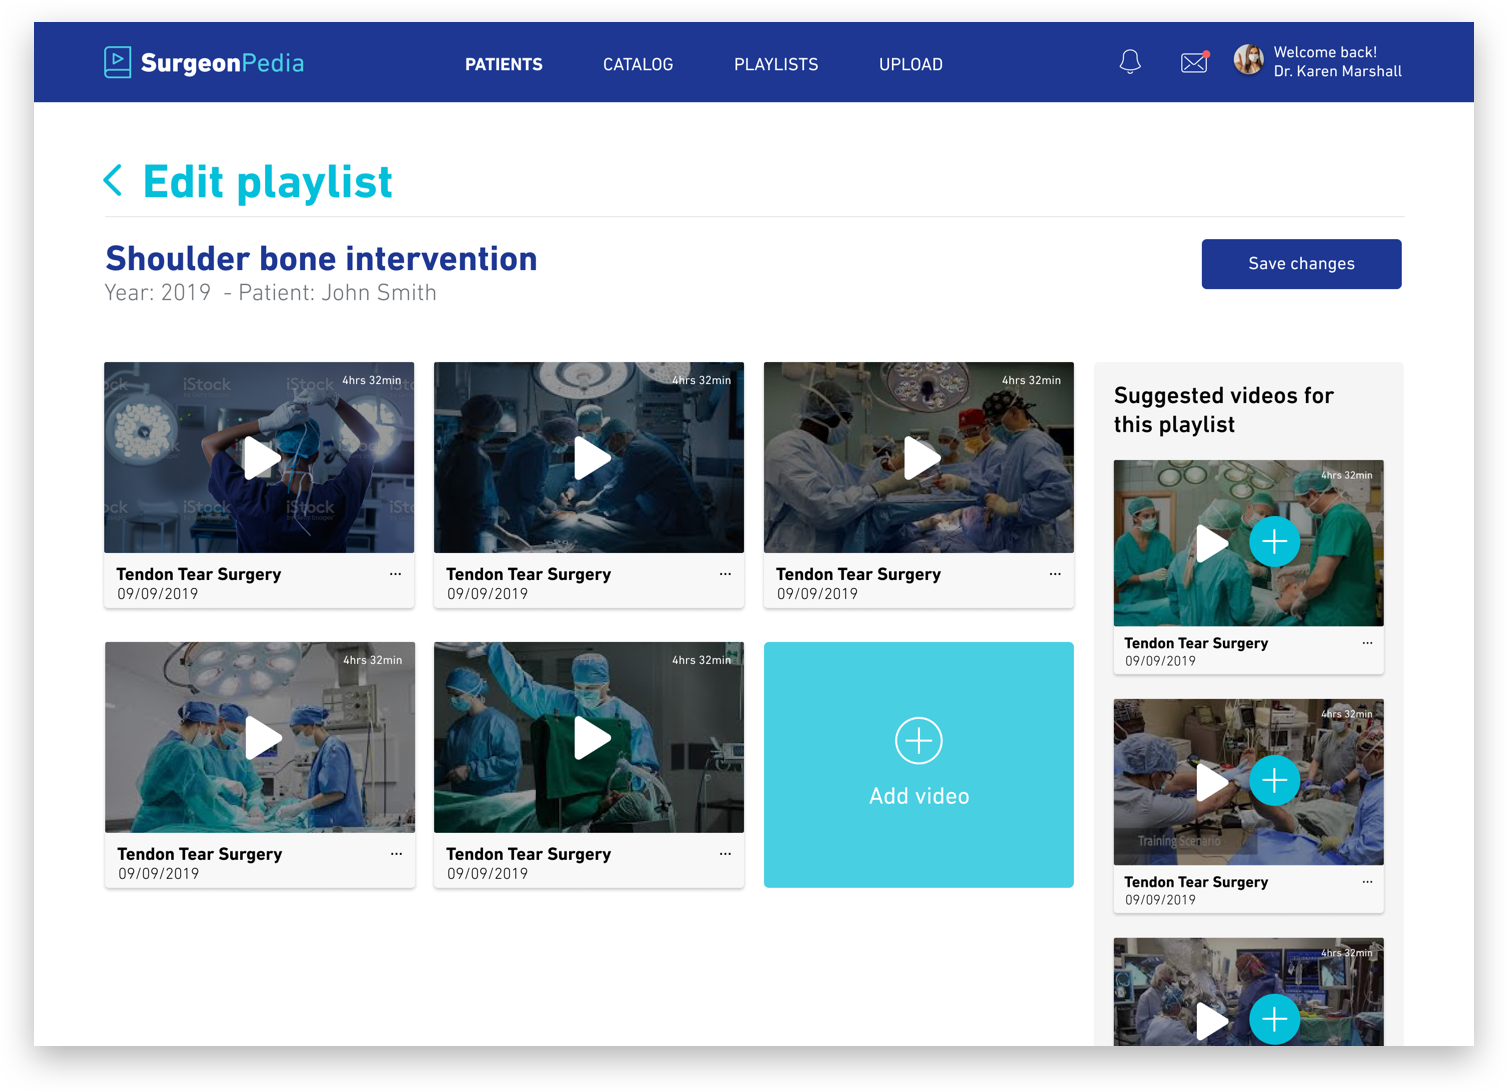
Task: Switch to the PLAYLISTS nav item
Action: pyautogui.click(x=776, y=64)
